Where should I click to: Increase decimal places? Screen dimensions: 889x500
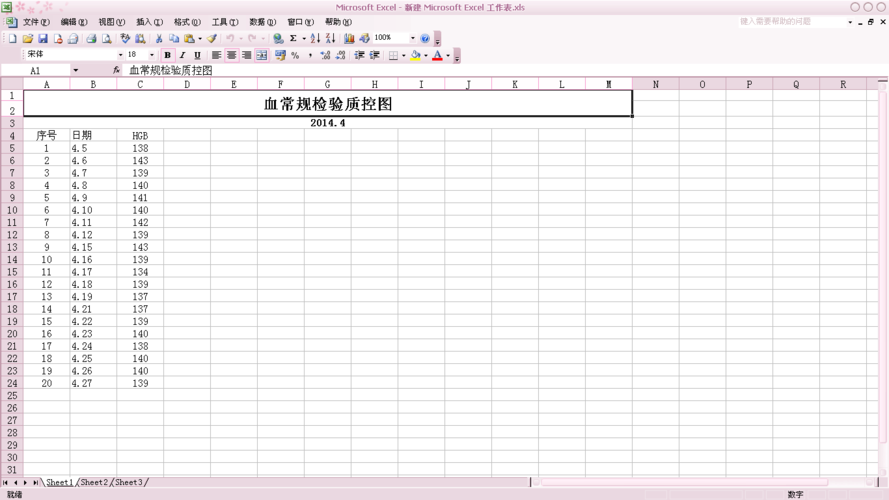[x=325, y=55]
